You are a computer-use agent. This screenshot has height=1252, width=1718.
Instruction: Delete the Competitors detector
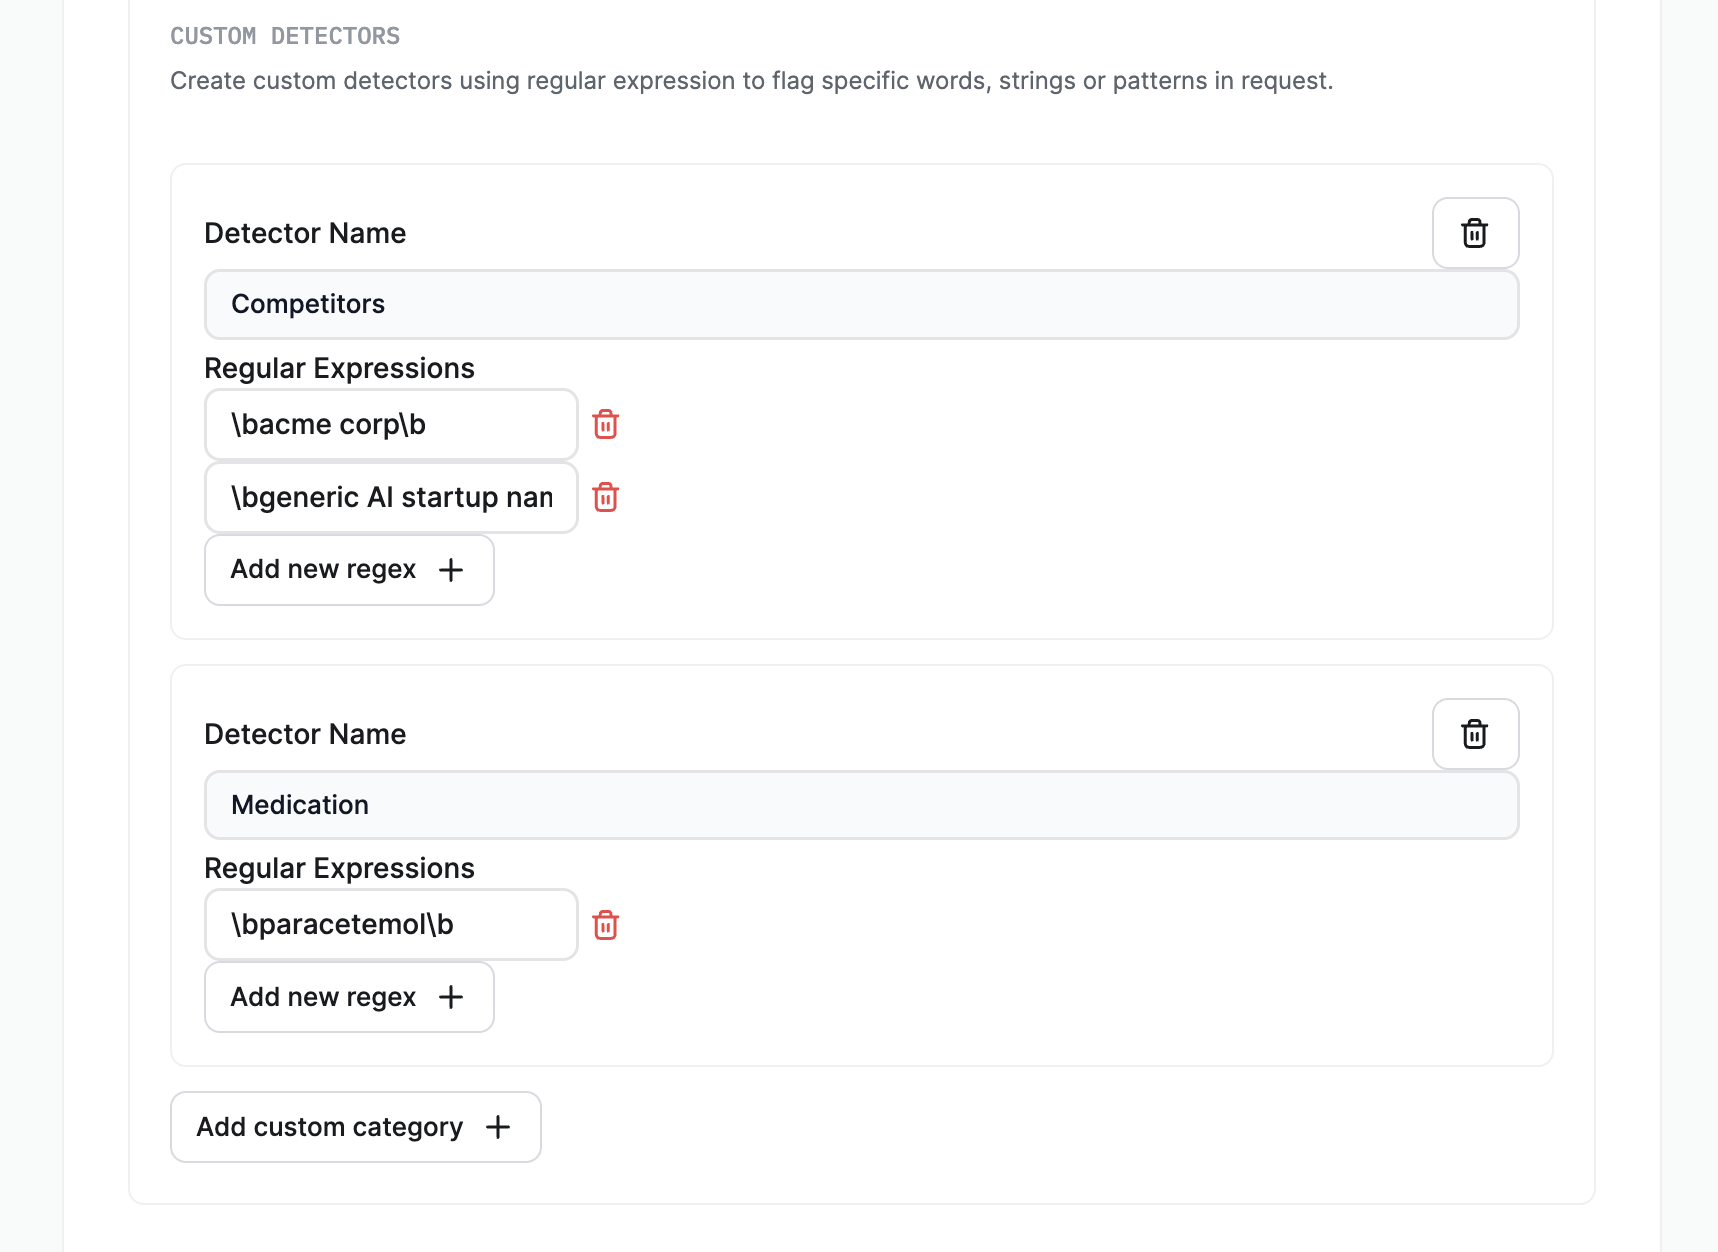tap(1475, 233)
